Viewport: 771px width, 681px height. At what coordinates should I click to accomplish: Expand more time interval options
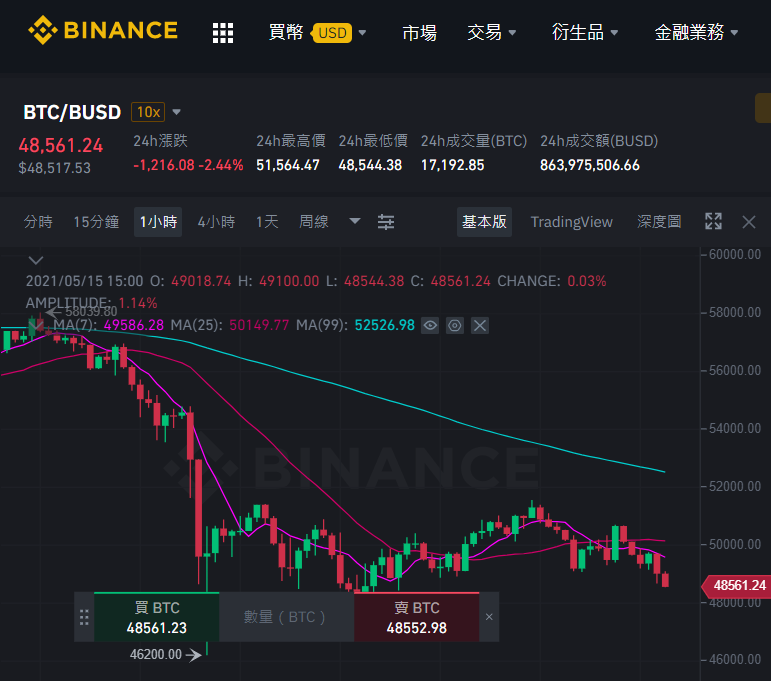pos(355,221)
